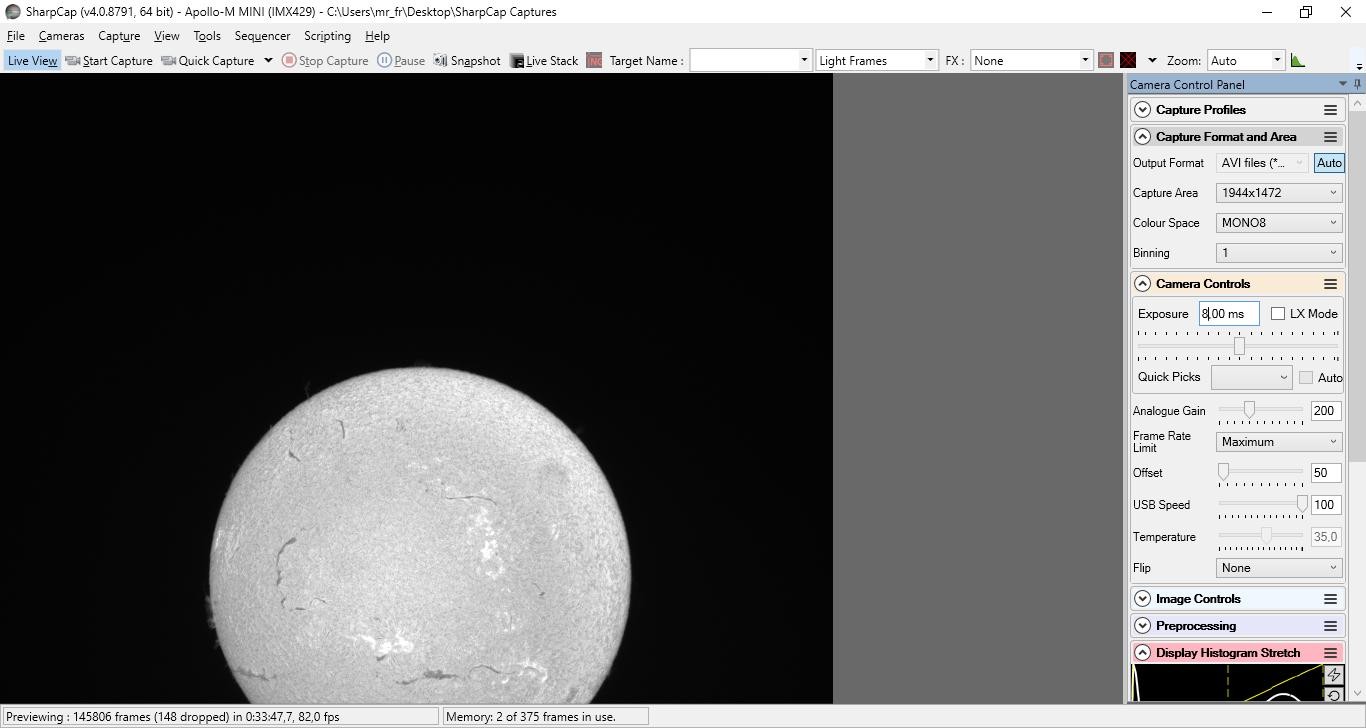Click the Quick Capture toolbar button
The width and height of the screenshot is (1366, 728).
[208, 60]
